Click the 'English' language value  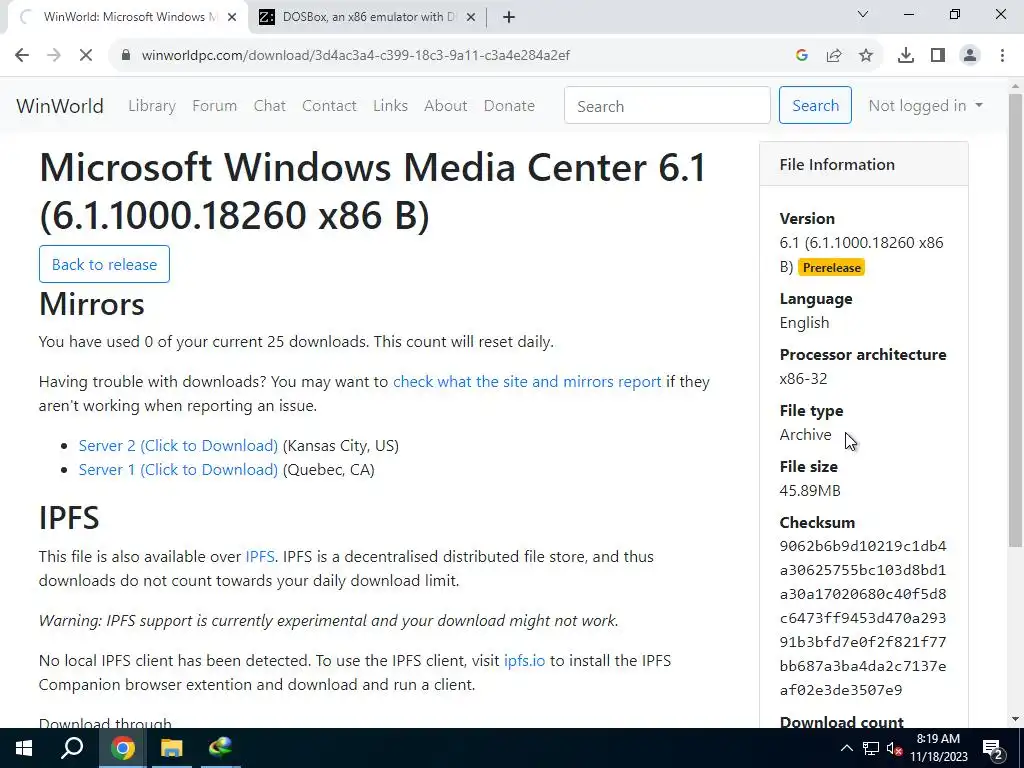tap(805, 323)
